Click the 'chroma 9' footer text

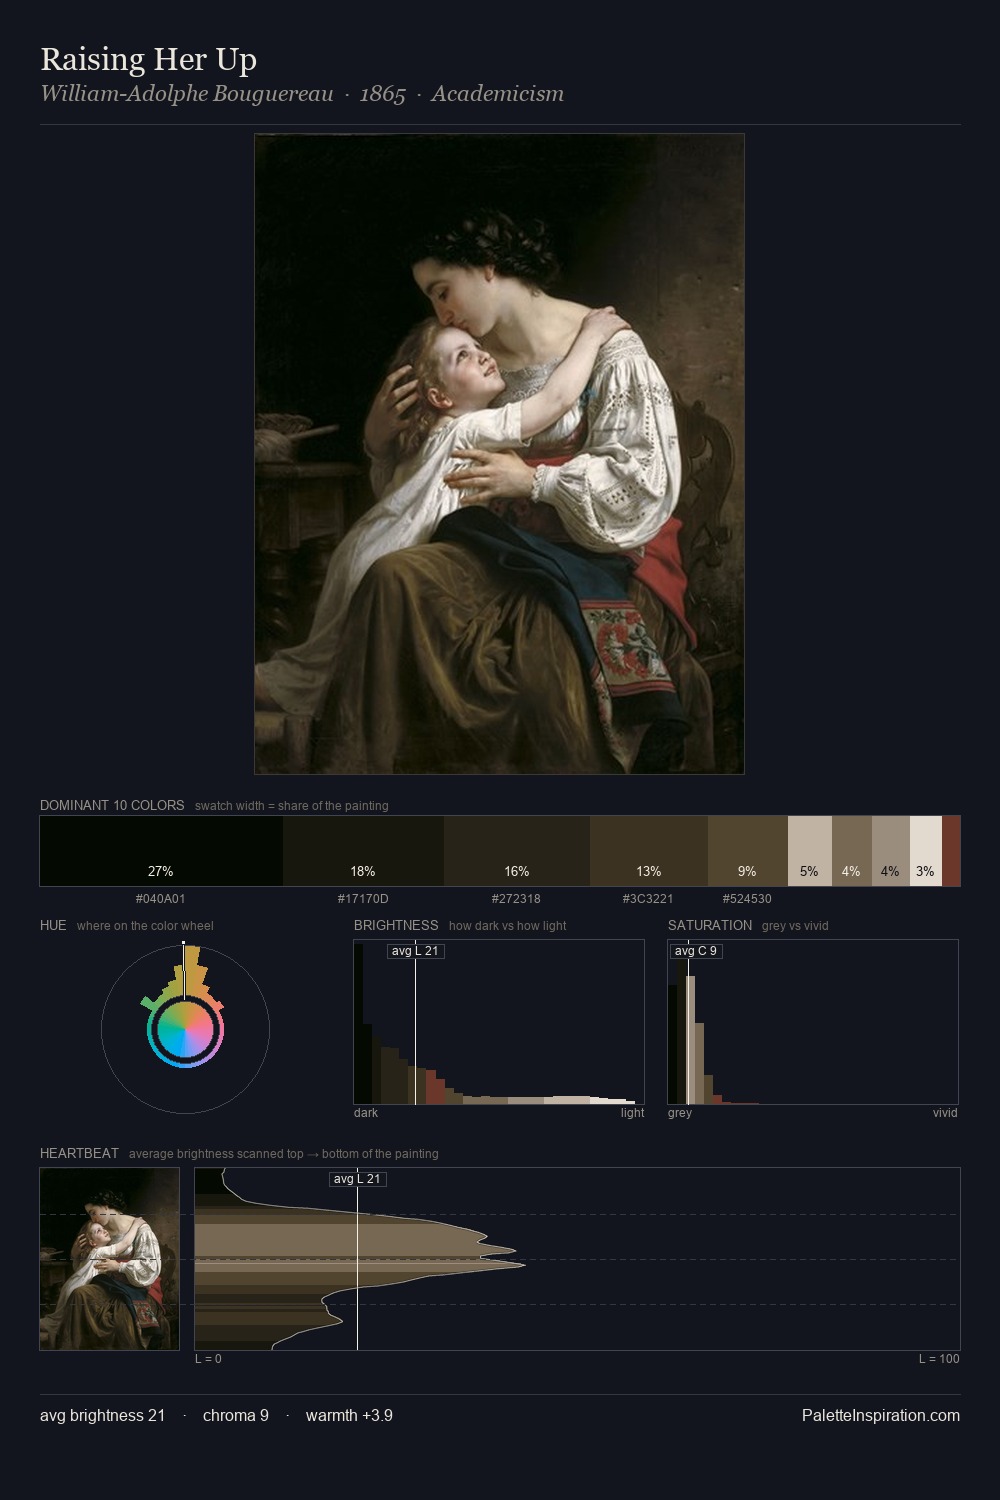coord(236,1415)
